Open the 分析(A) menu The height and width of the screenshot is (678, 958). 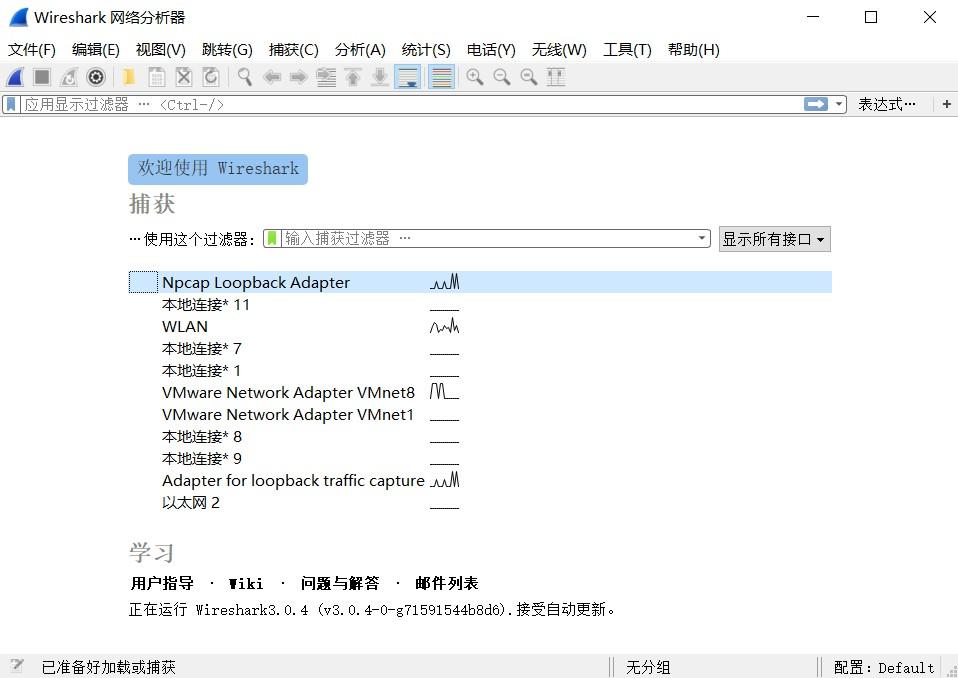(360, 49)
